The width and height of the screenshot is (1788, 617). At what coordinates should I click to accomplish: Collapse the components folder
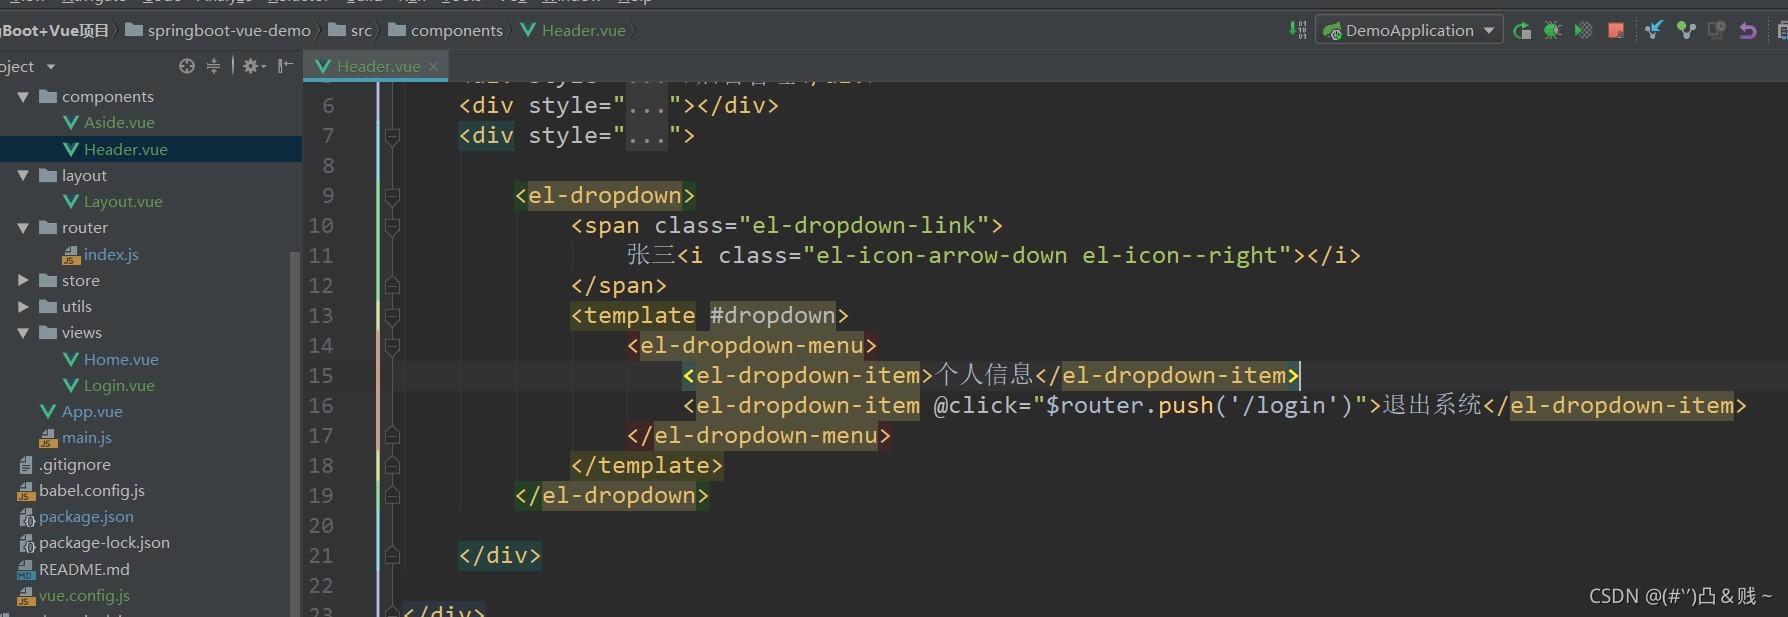pyautogui.click(x=23, y=97)
